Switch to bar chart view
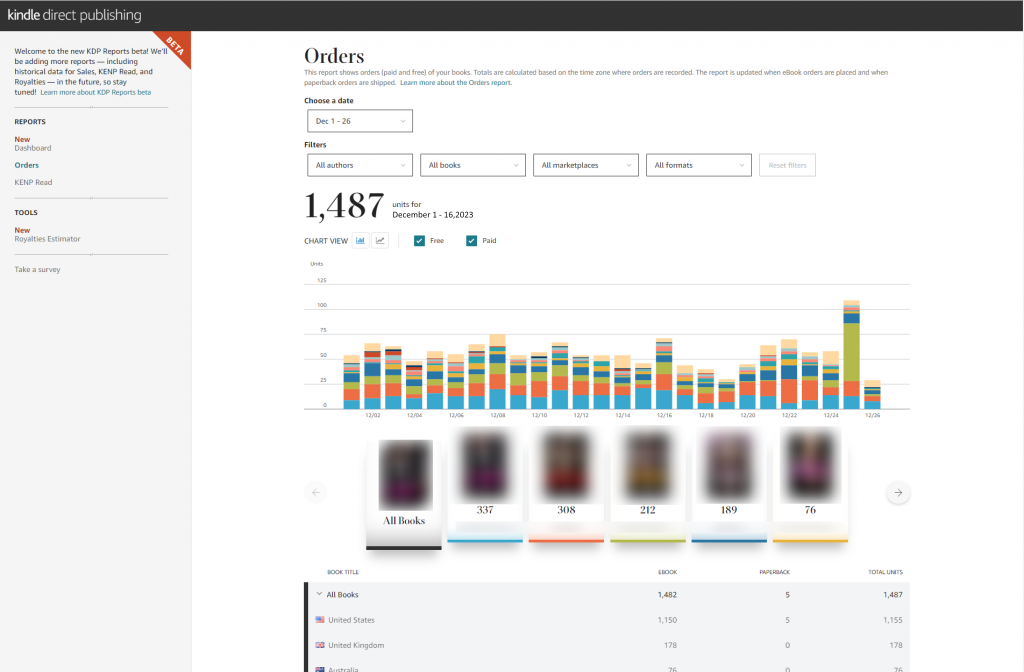Screen dimensions: 1024x672 point(360,241)
